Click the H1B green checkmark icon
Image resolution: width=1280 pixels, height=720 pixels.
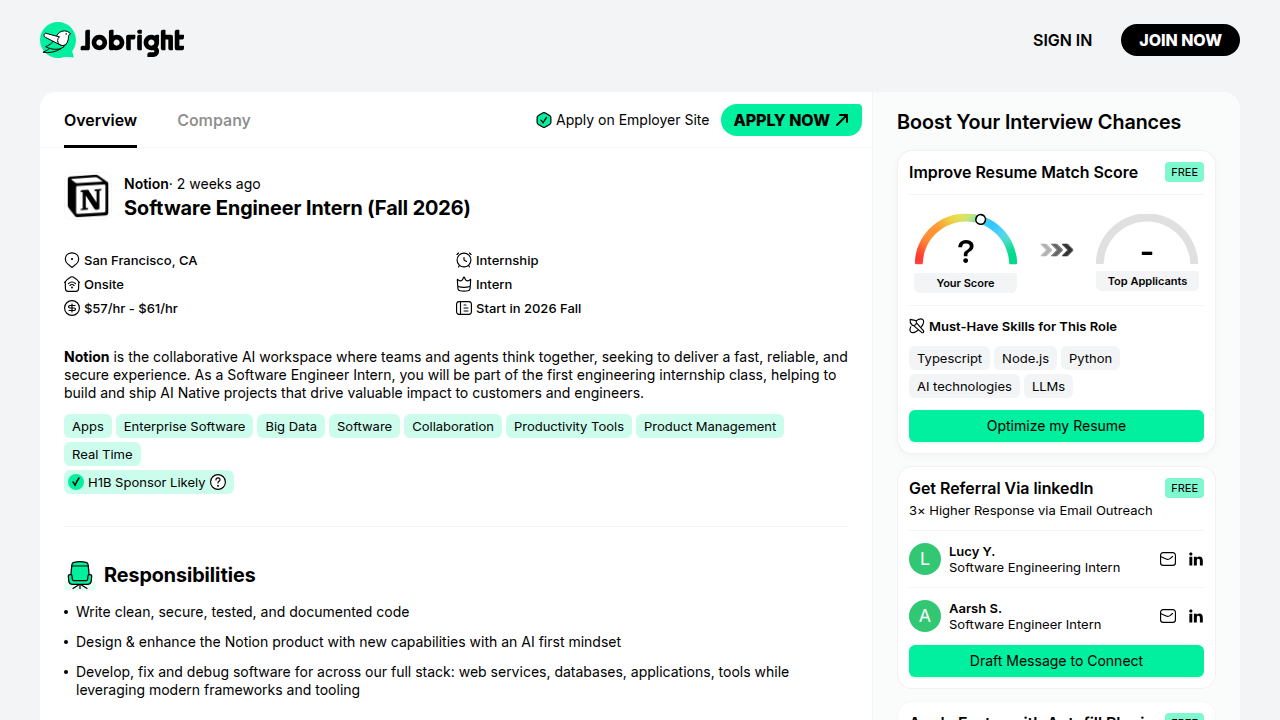76,482
